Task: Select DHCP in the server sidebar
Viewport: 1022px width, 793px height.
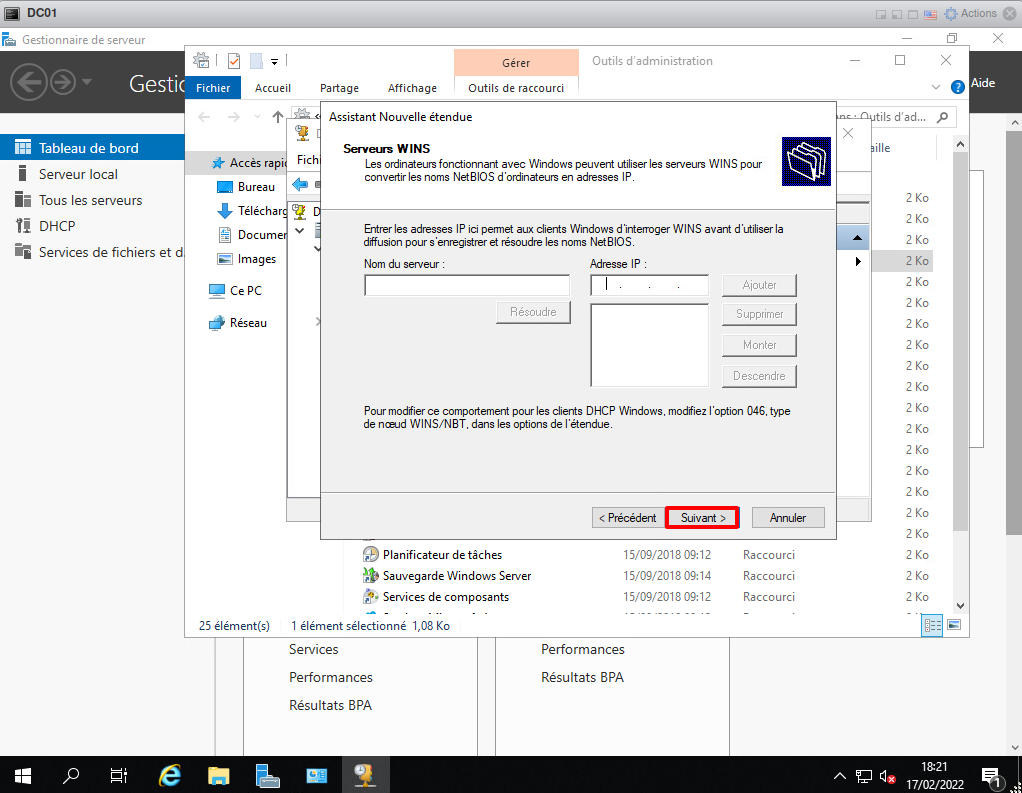Action: point(57,226)
